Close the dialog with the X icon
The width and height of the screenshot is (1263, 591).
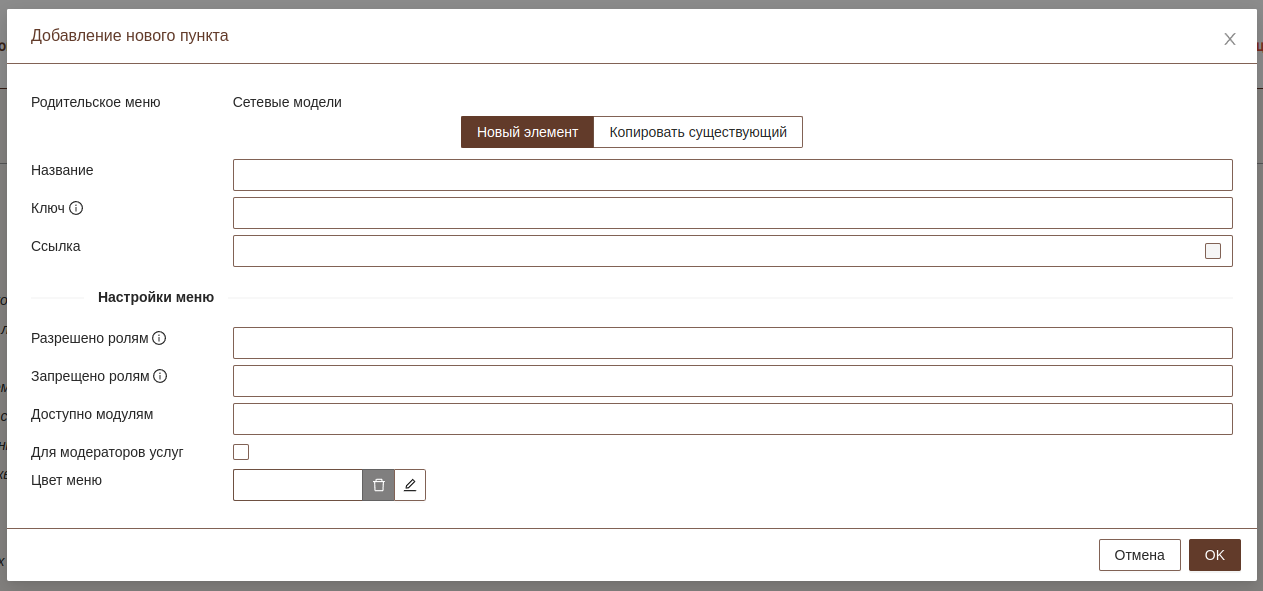[1230, 39]
